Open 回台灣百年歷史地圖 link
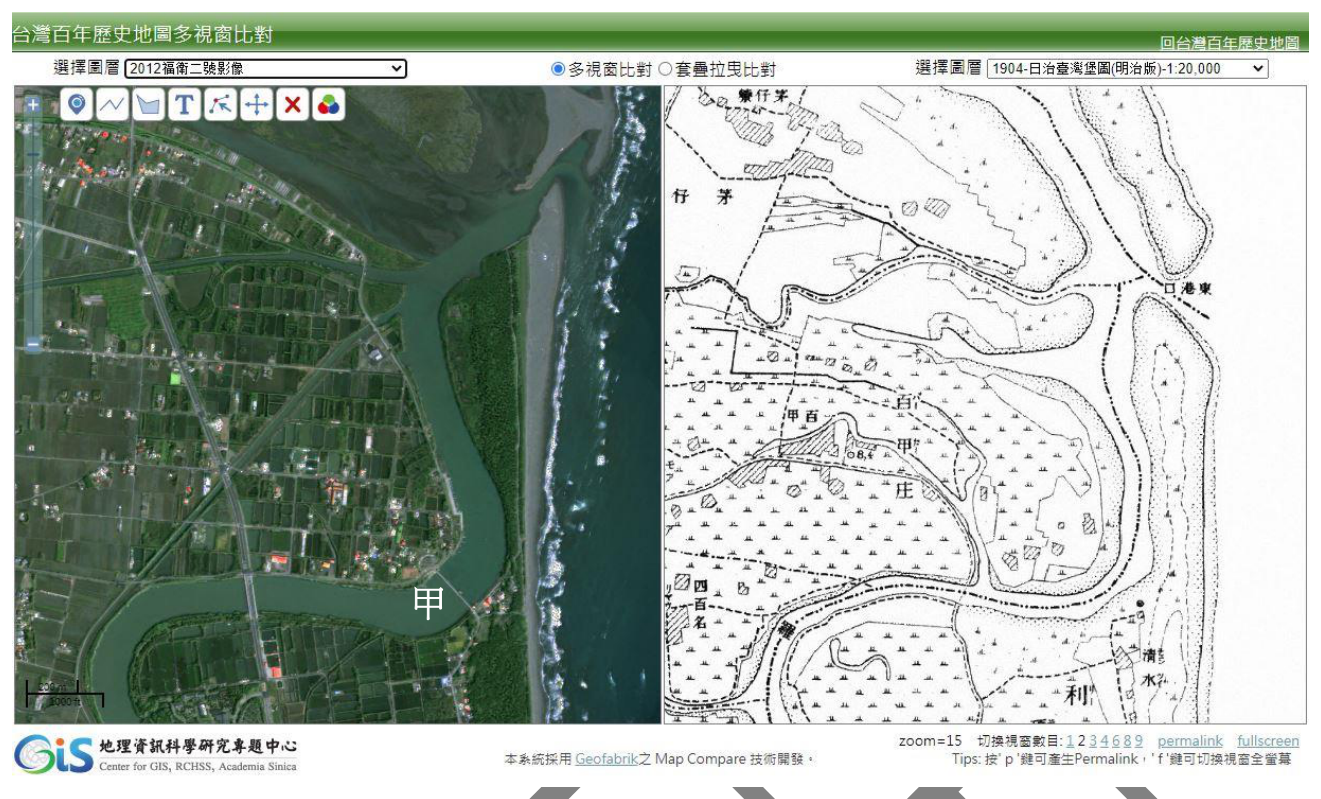The height and width of the screenshot is (799, 1321). pos(1229,43)
